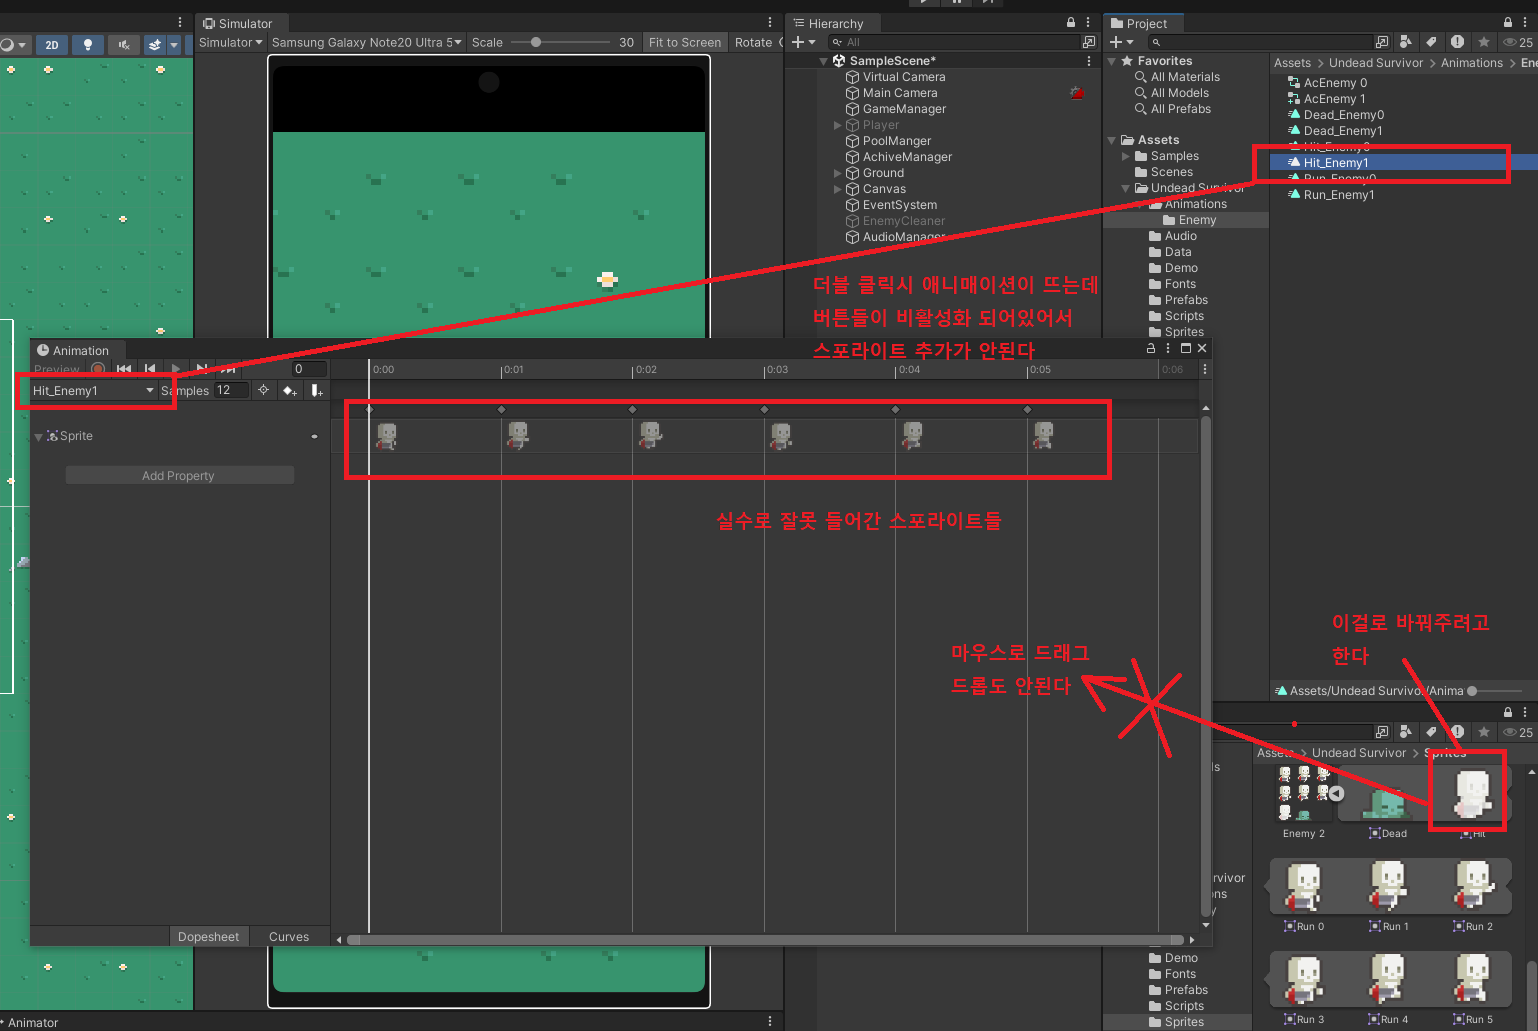Adjust the Simulator Scale slider

560,42
